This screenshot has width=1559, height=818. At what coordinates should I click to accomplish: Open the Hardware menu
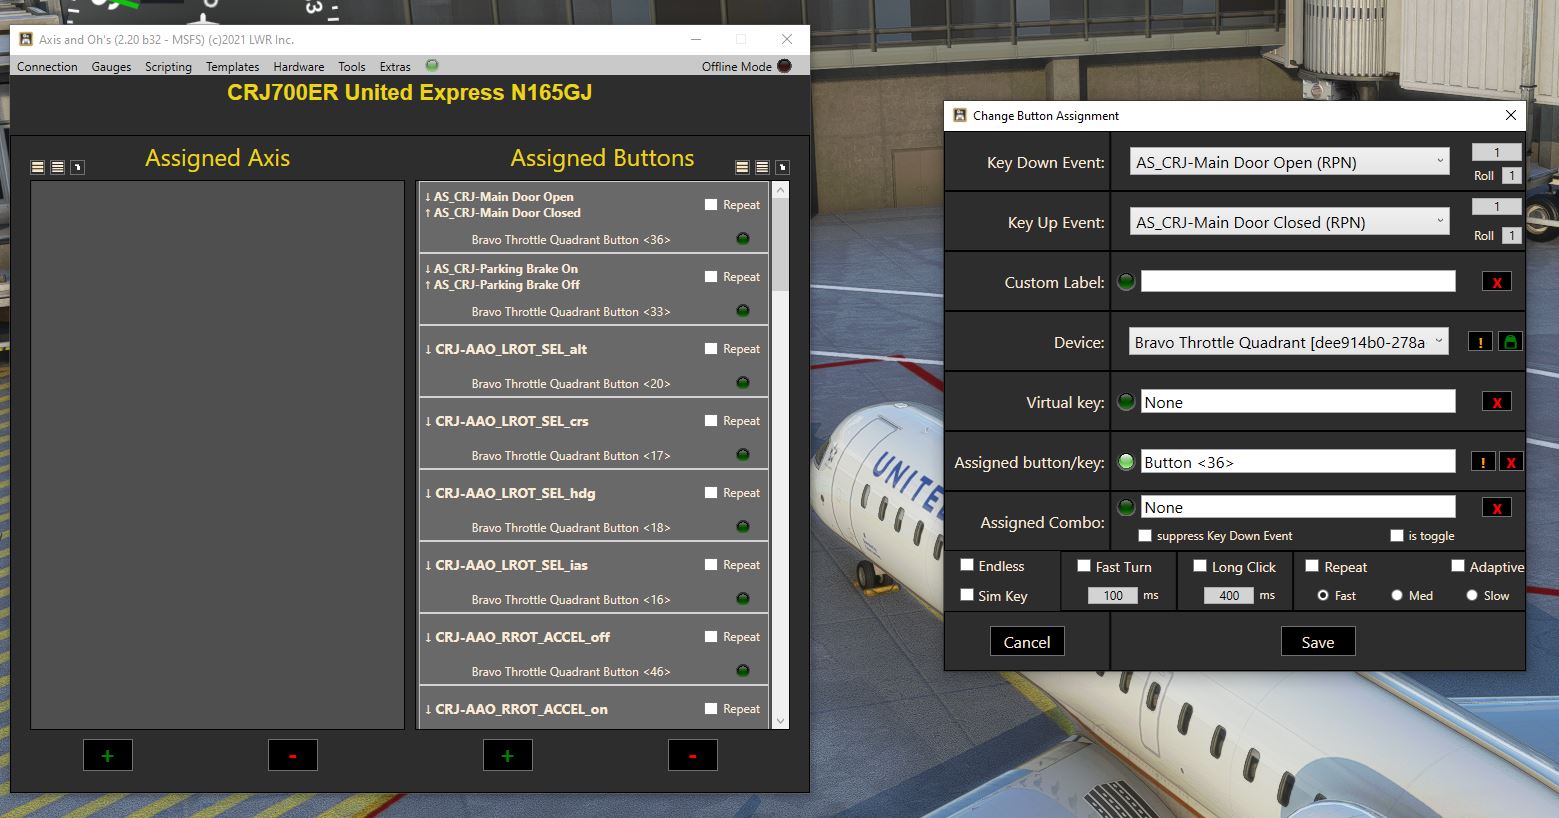tap(298, 67)
